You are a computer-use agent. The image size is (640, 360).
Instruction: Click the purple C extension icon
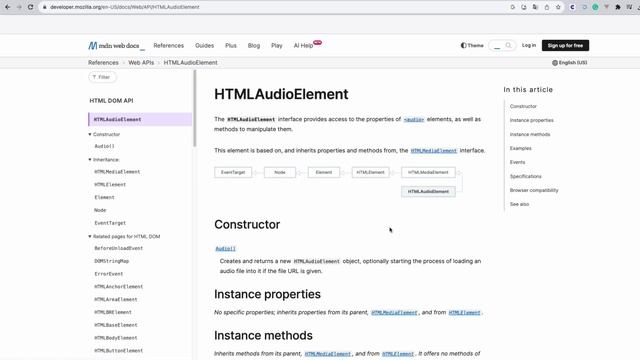click(x=573, y=7)
